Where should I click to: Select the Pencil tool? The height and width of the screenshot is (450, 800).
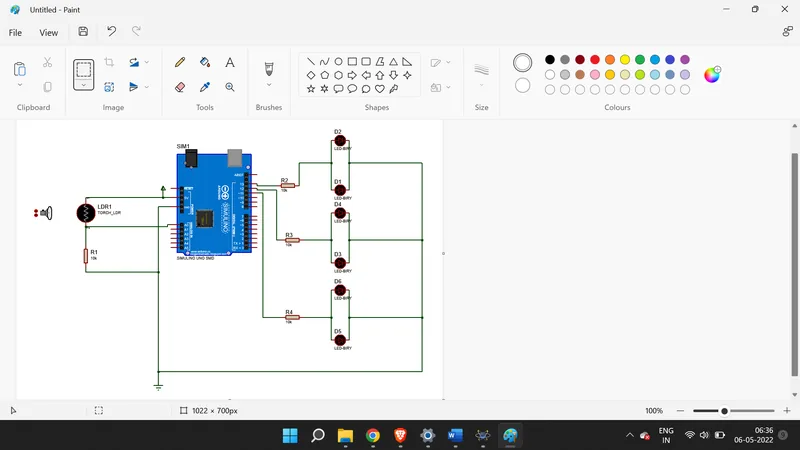pos(180,62)
